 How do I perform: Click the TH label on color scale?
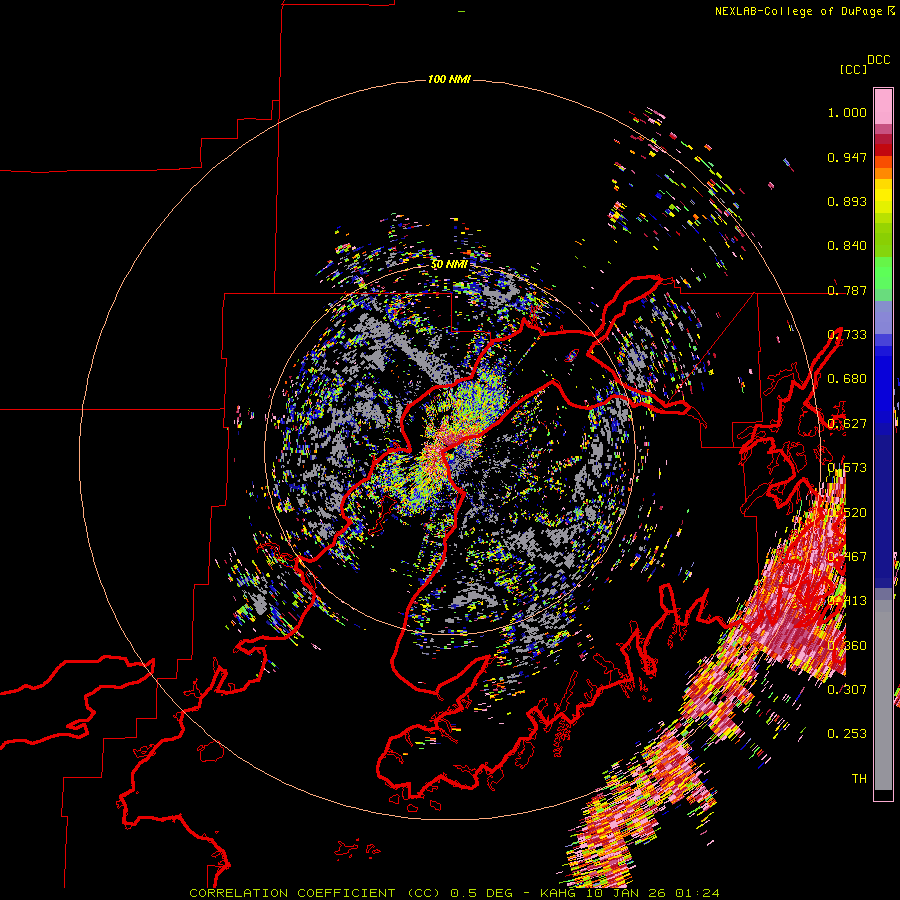click(859, 778)
